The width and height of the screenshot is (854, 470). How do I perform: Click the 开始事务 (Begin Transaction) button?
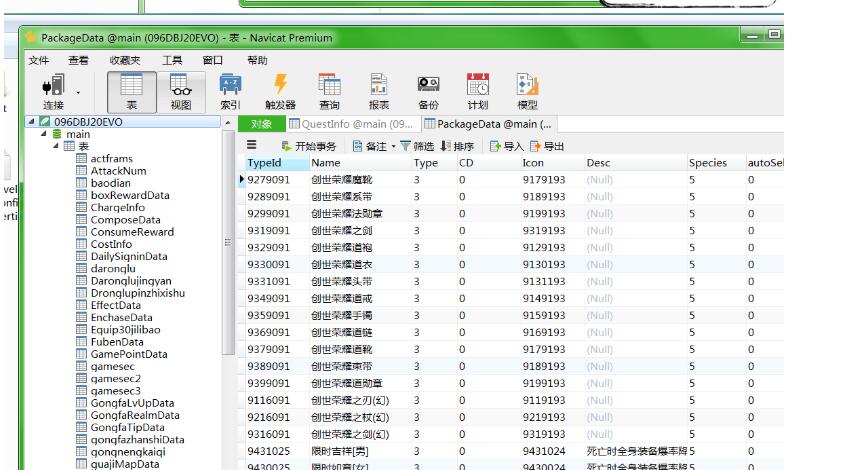[x=308, y=146]
